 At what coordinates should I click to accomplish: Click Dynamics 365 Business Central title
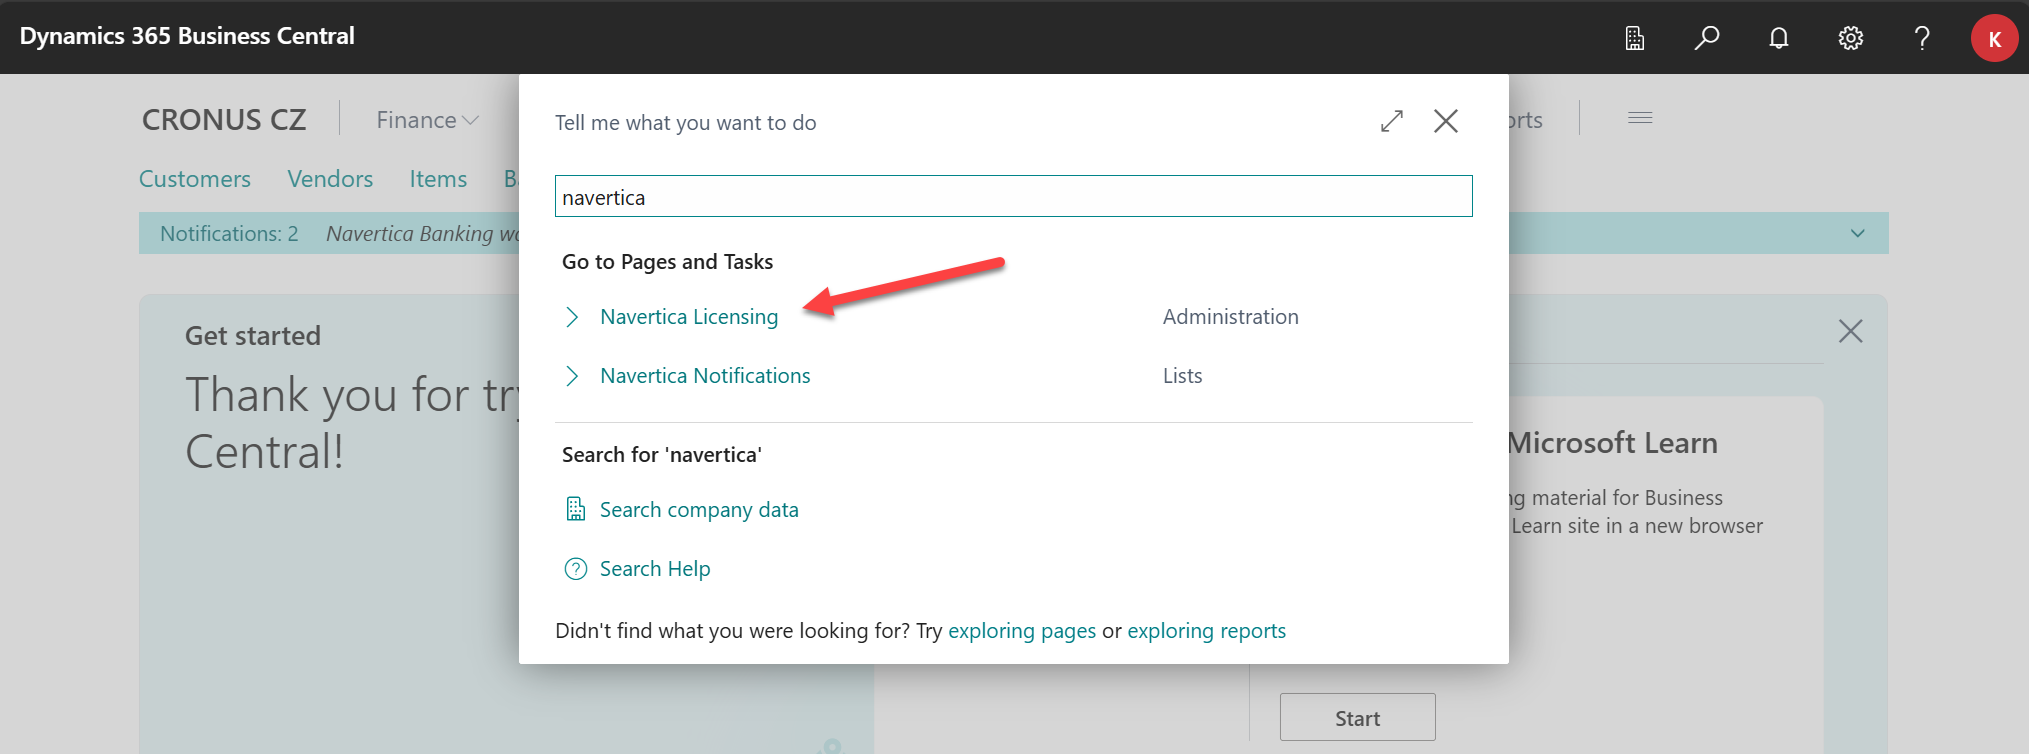point(187,36)
